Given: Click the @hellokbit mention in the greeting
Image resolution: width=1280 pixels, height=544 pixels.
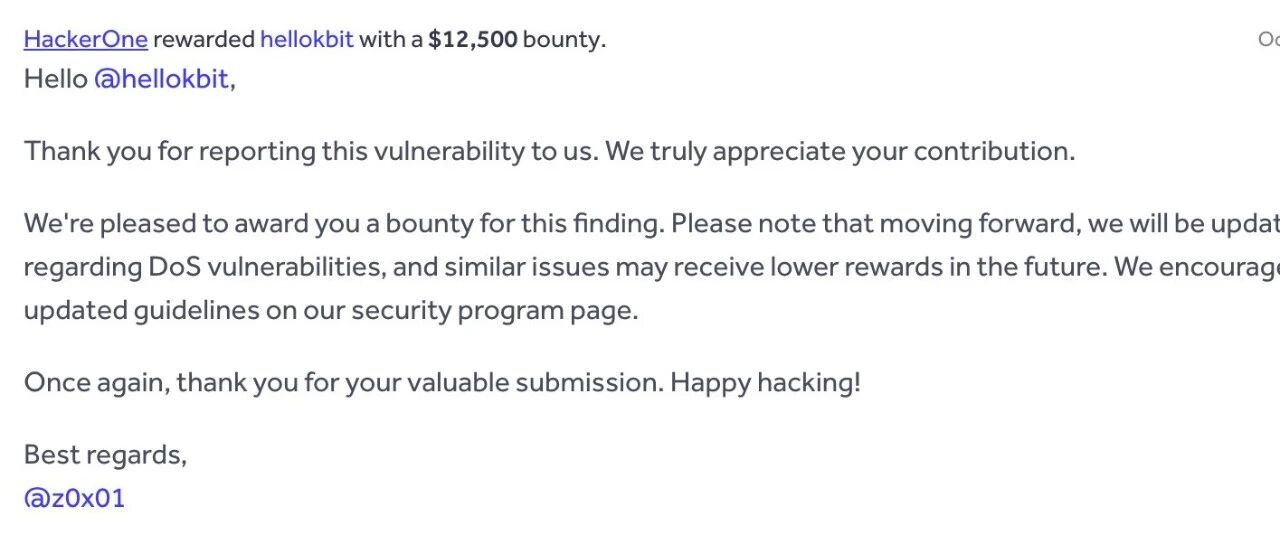Looking at the screenshot, I should point(162,78).
